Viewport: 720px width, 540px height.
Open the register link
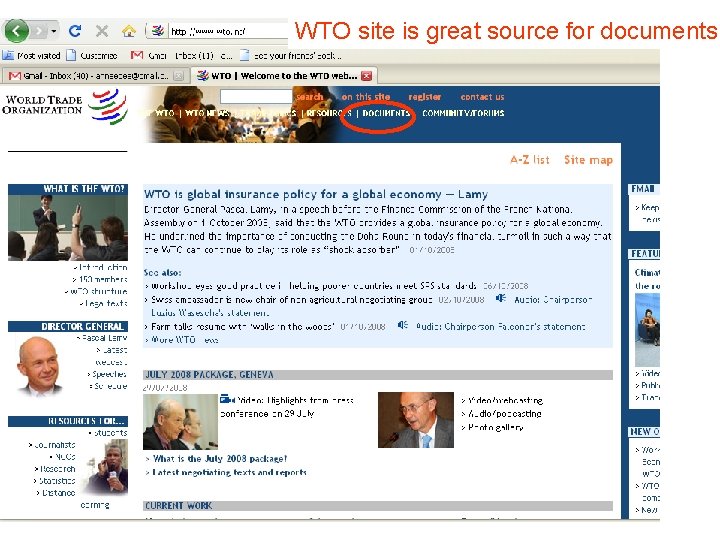424,97
